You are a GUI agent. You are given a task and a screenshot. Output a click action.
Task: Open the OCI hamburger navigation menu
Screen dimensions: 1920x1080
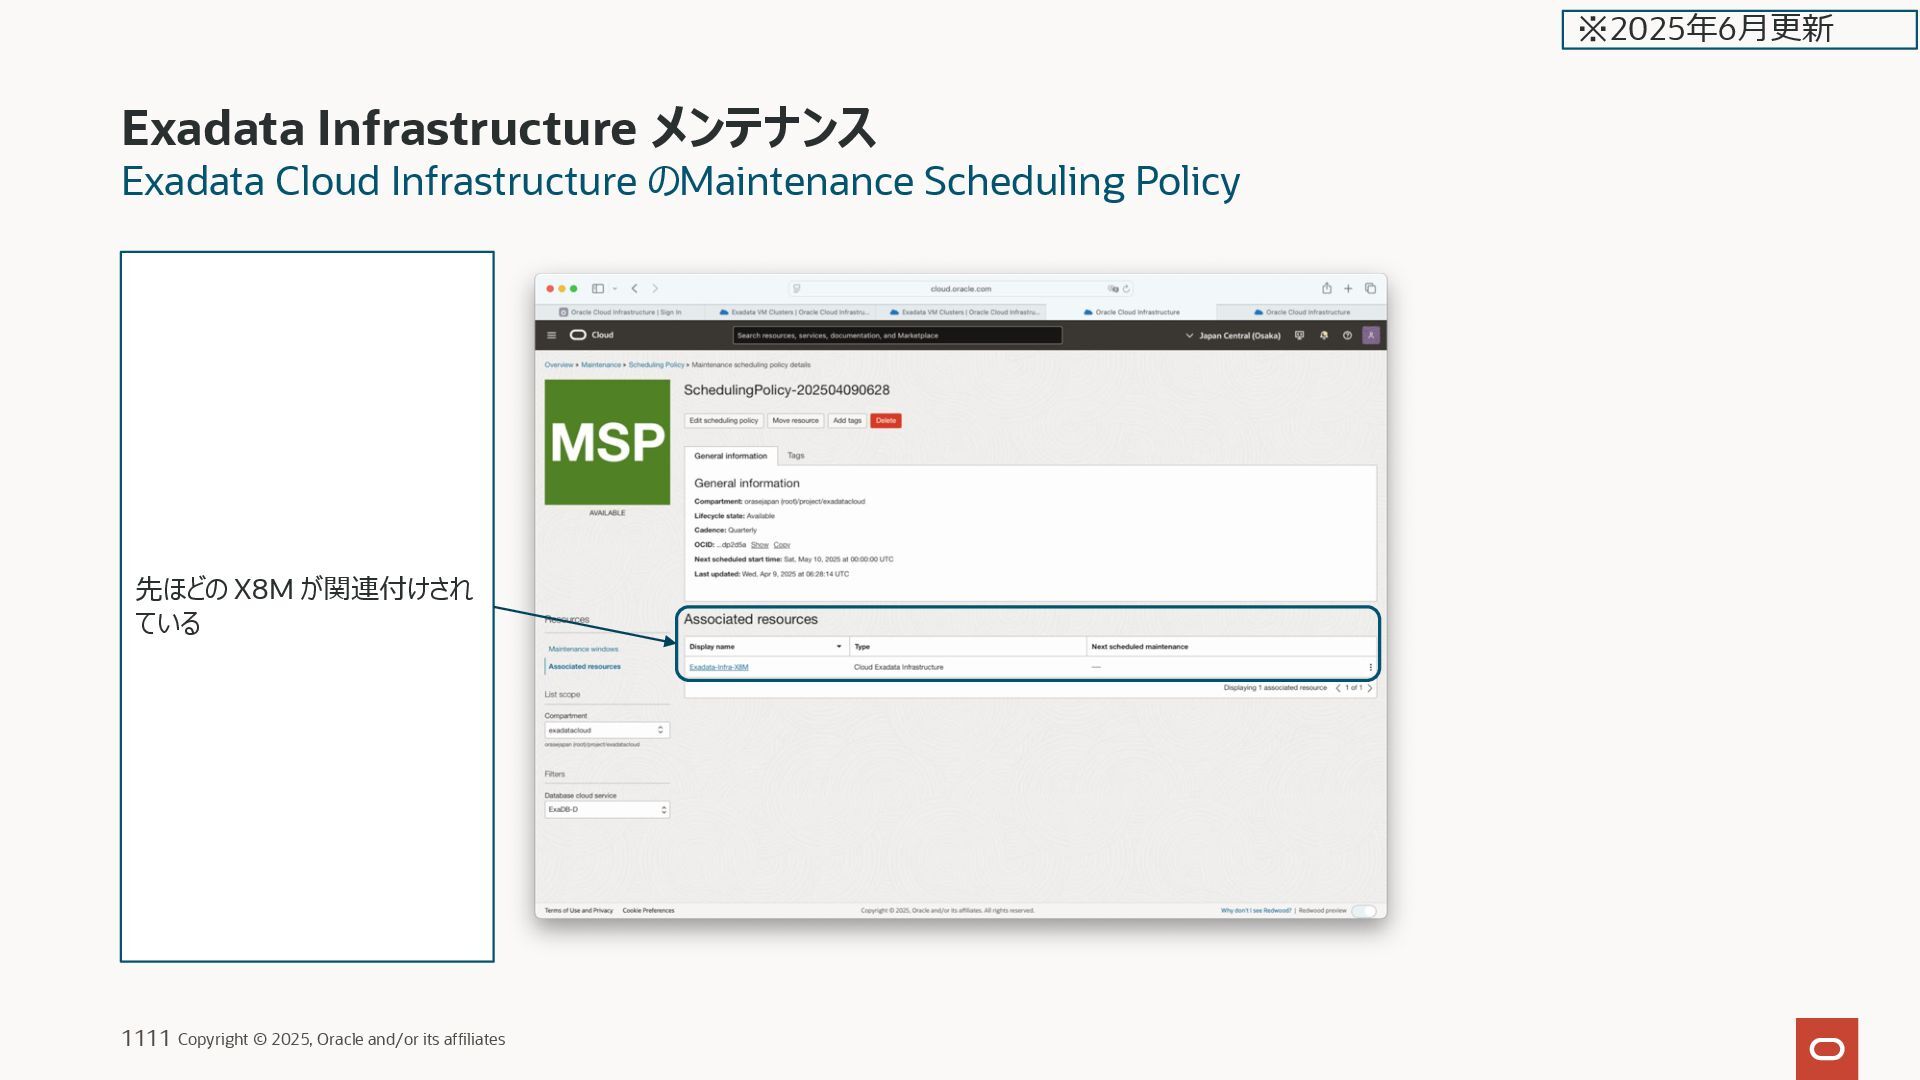pos(551,336)
